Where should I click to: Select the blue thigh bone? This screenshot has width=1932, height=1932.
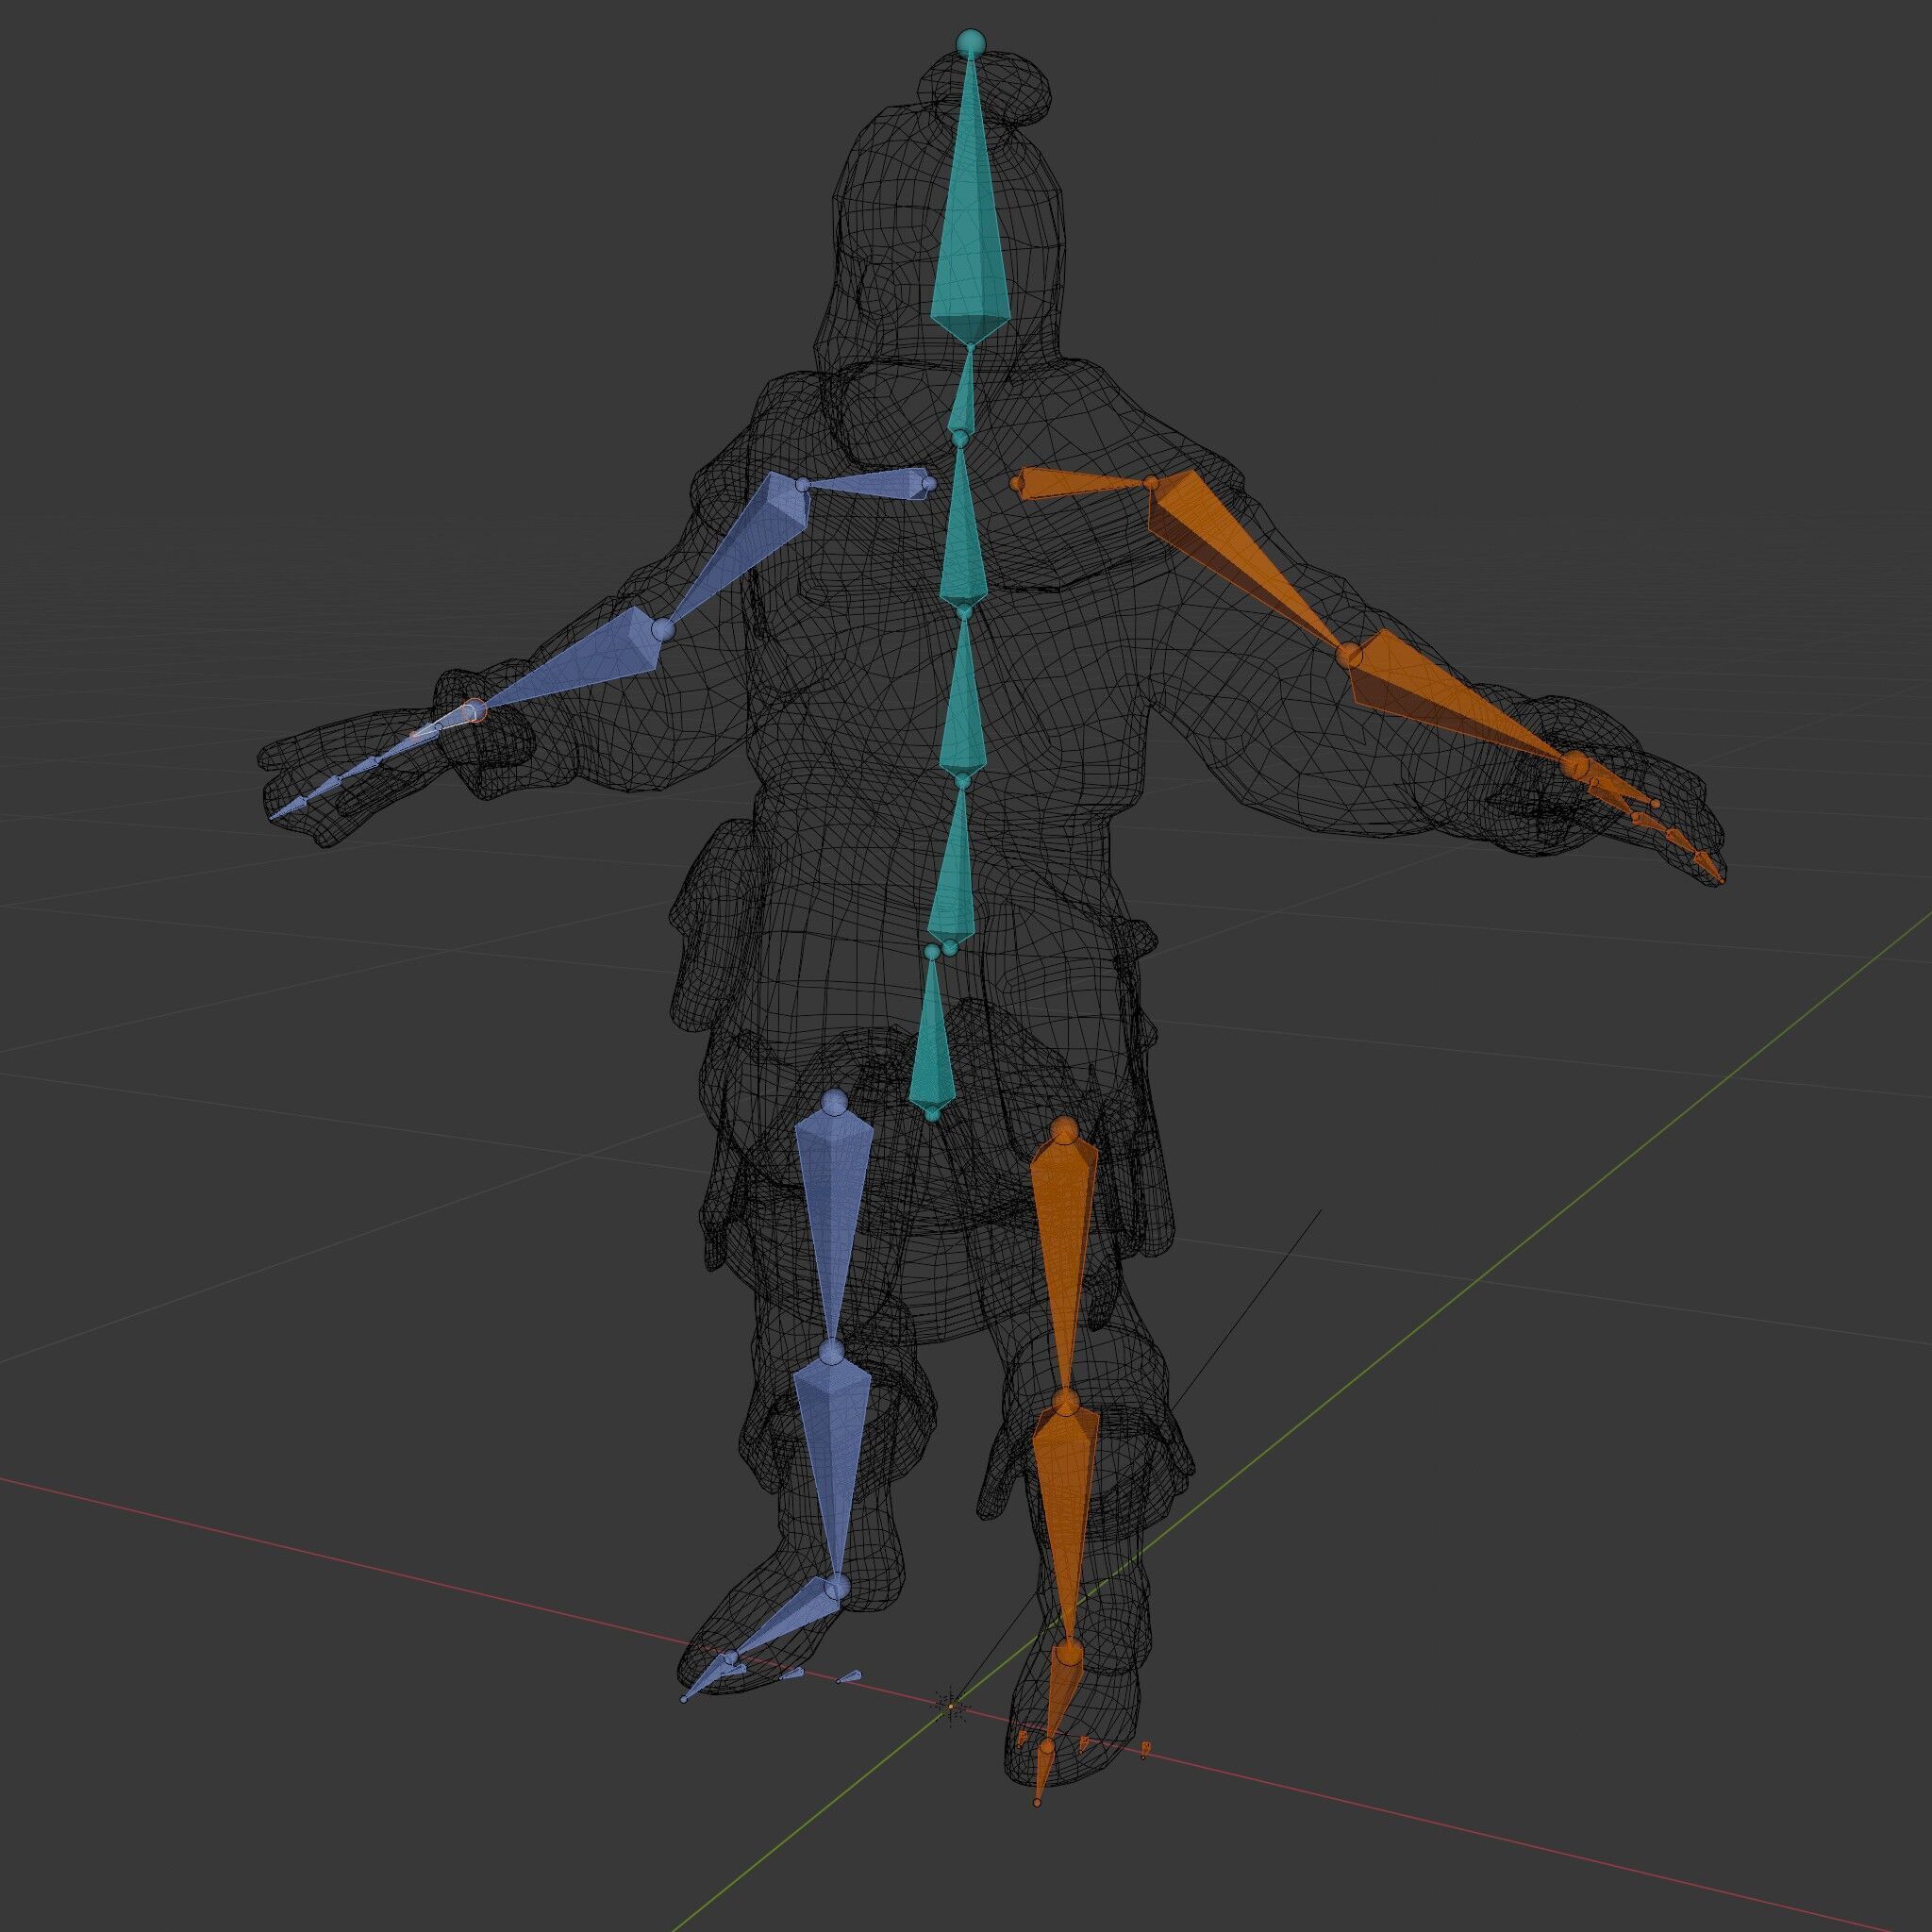click(x=834, y=1200)
